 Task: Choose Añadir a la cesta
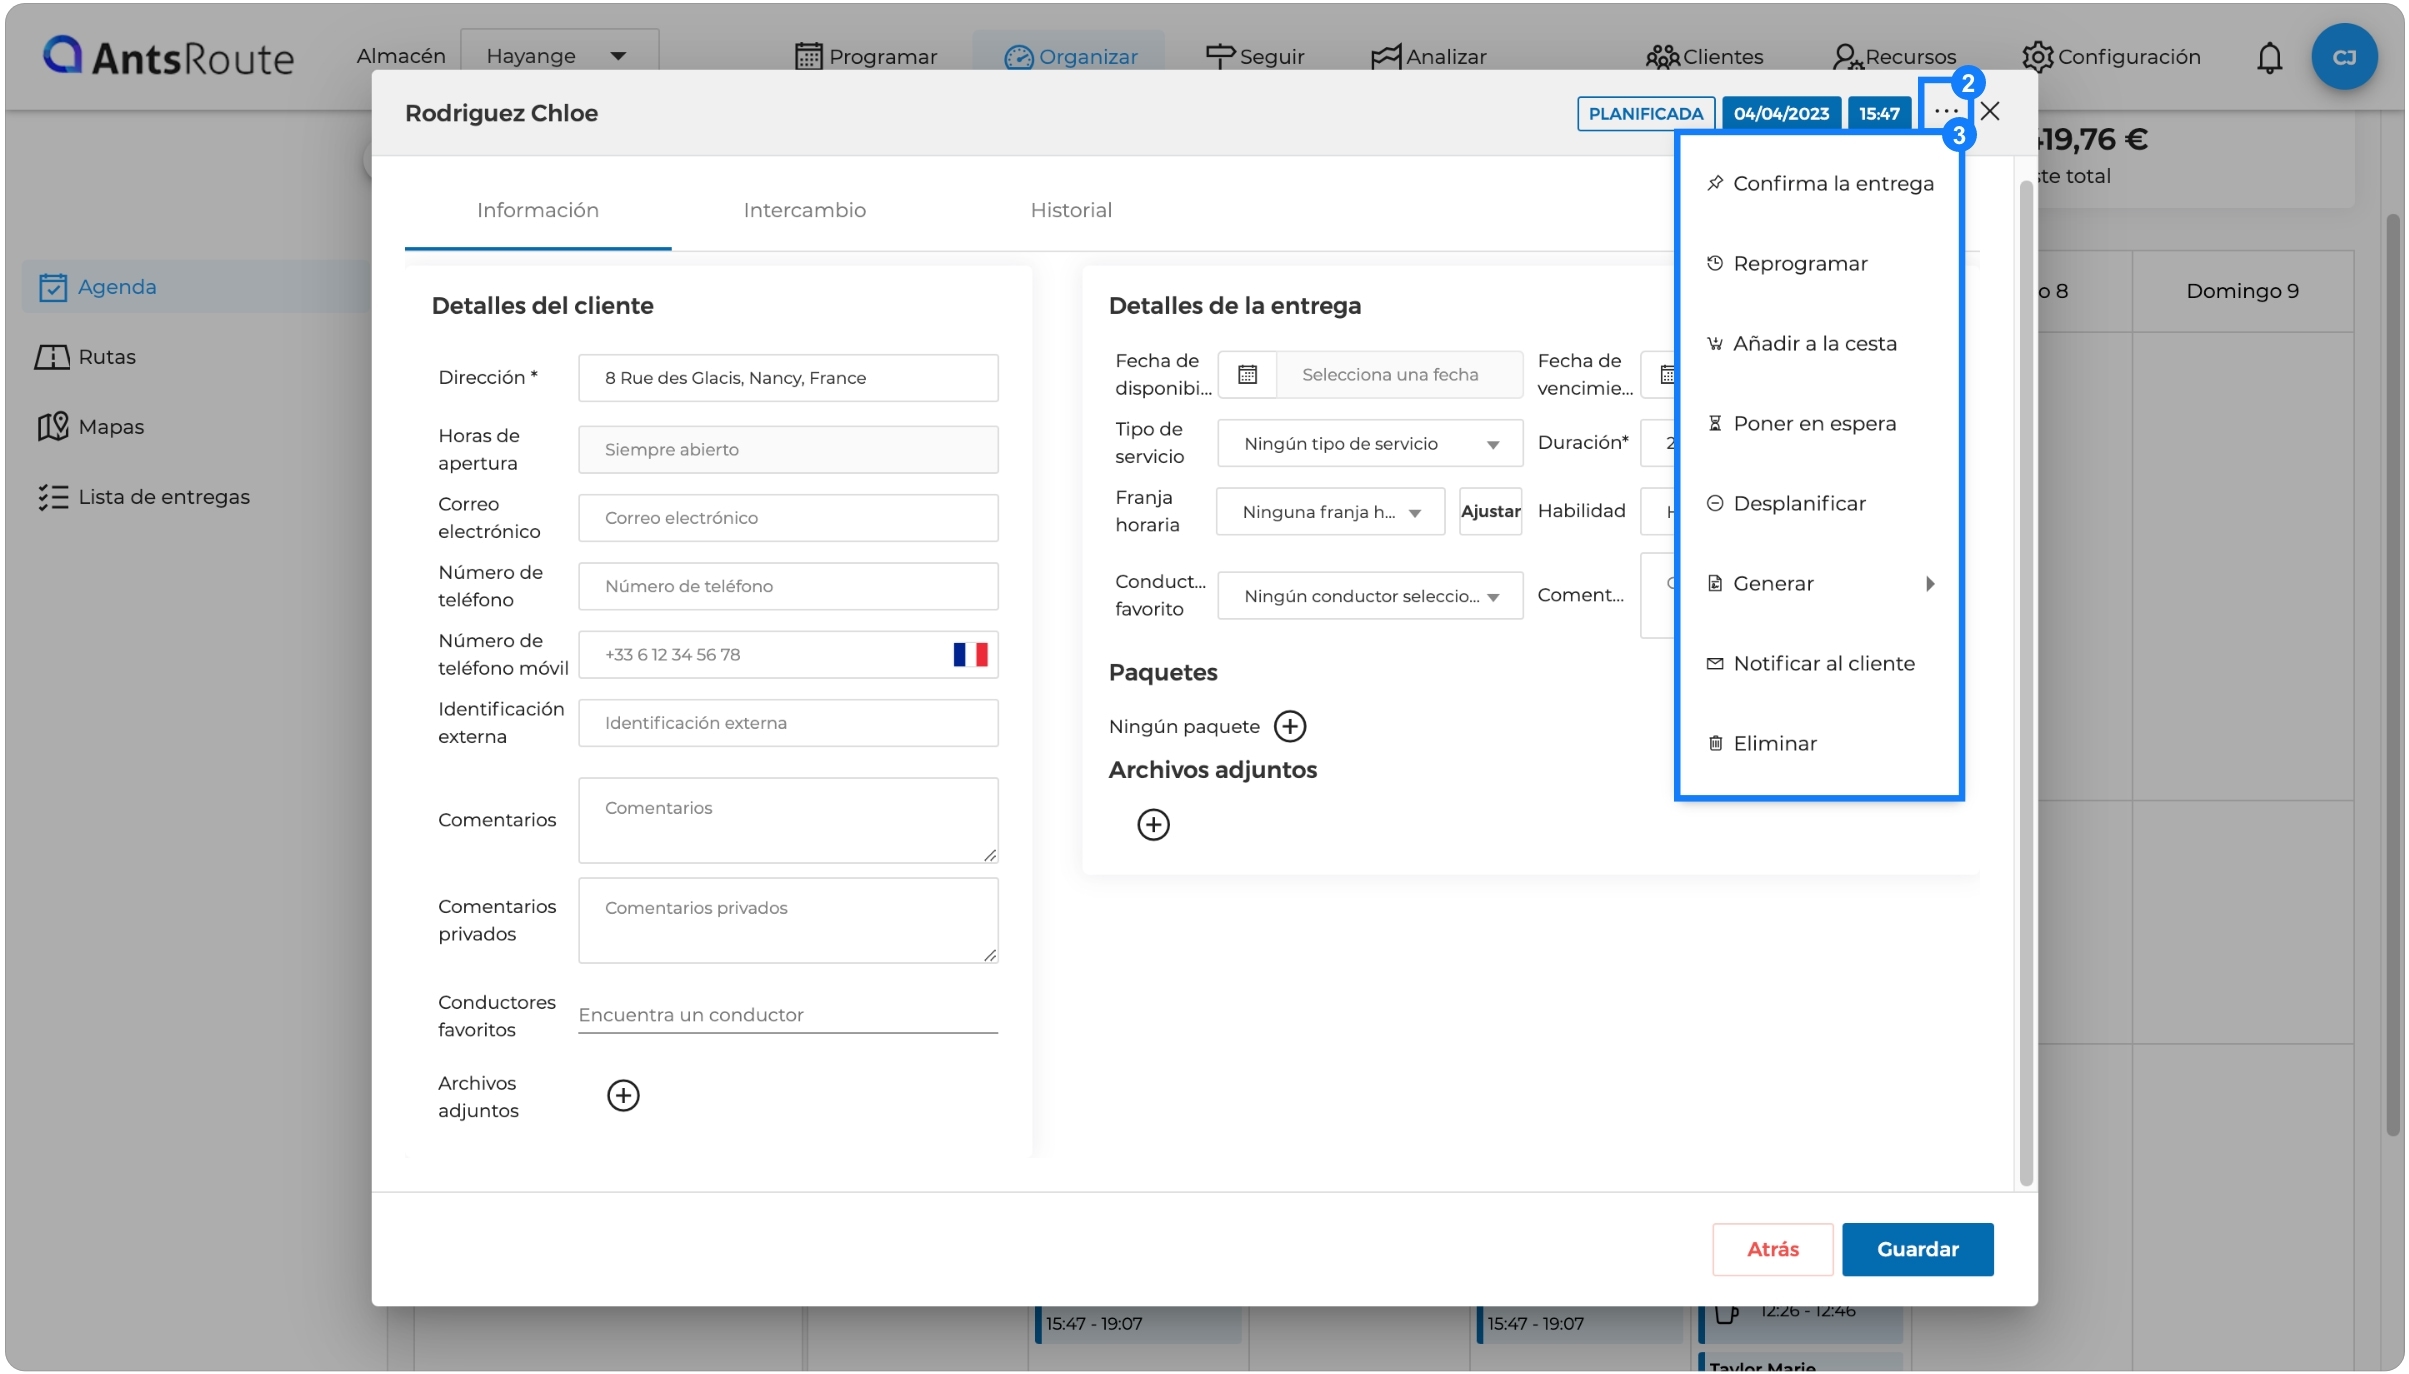point(1819,344)
